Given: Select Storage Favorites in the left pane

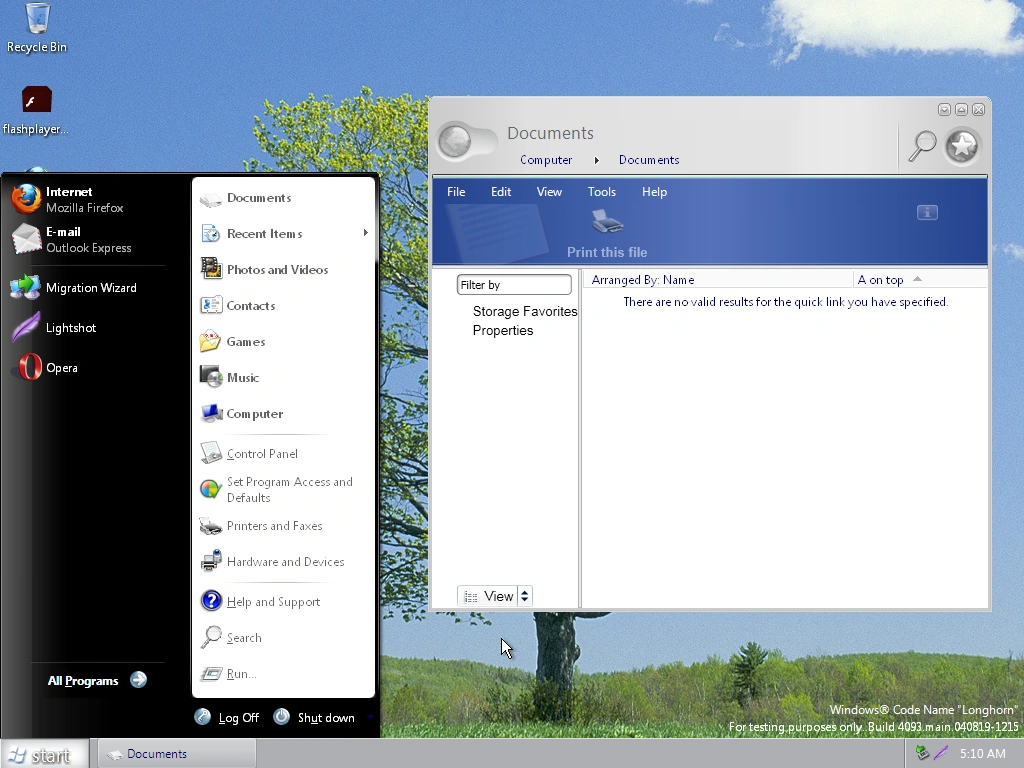Looking at the screenshot, I should (525, 311).
